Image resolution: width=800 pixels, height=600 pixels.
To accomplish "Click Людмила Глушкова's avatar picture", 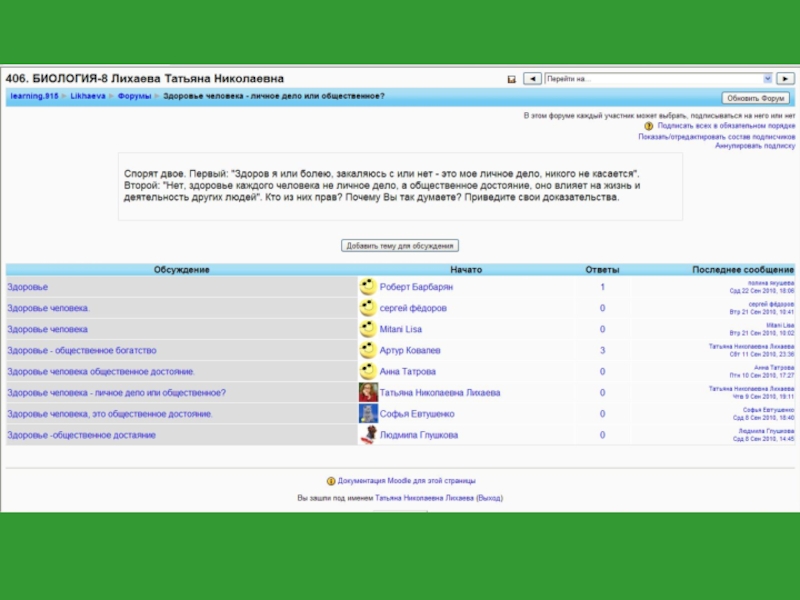I will tap(368, 435).
